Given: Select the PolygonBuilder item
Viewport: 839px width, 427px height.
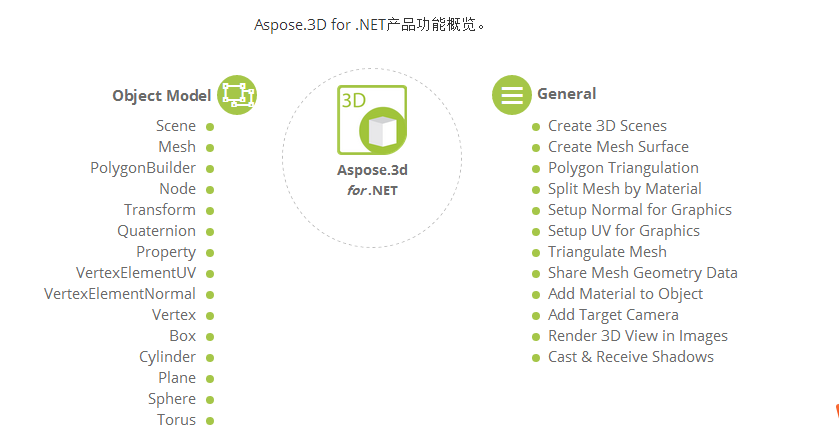Looking at the screenshot, I should tap(143, 168).
